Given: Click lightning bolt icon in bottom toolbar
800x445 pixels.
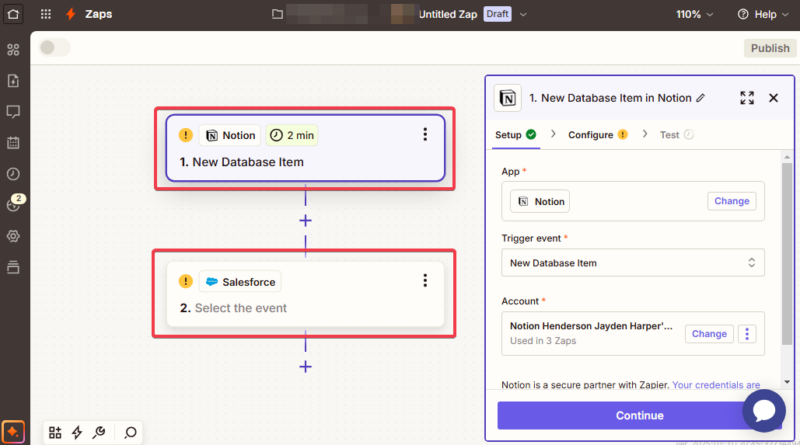Looking at the screenshot, I should pos(77,433).
